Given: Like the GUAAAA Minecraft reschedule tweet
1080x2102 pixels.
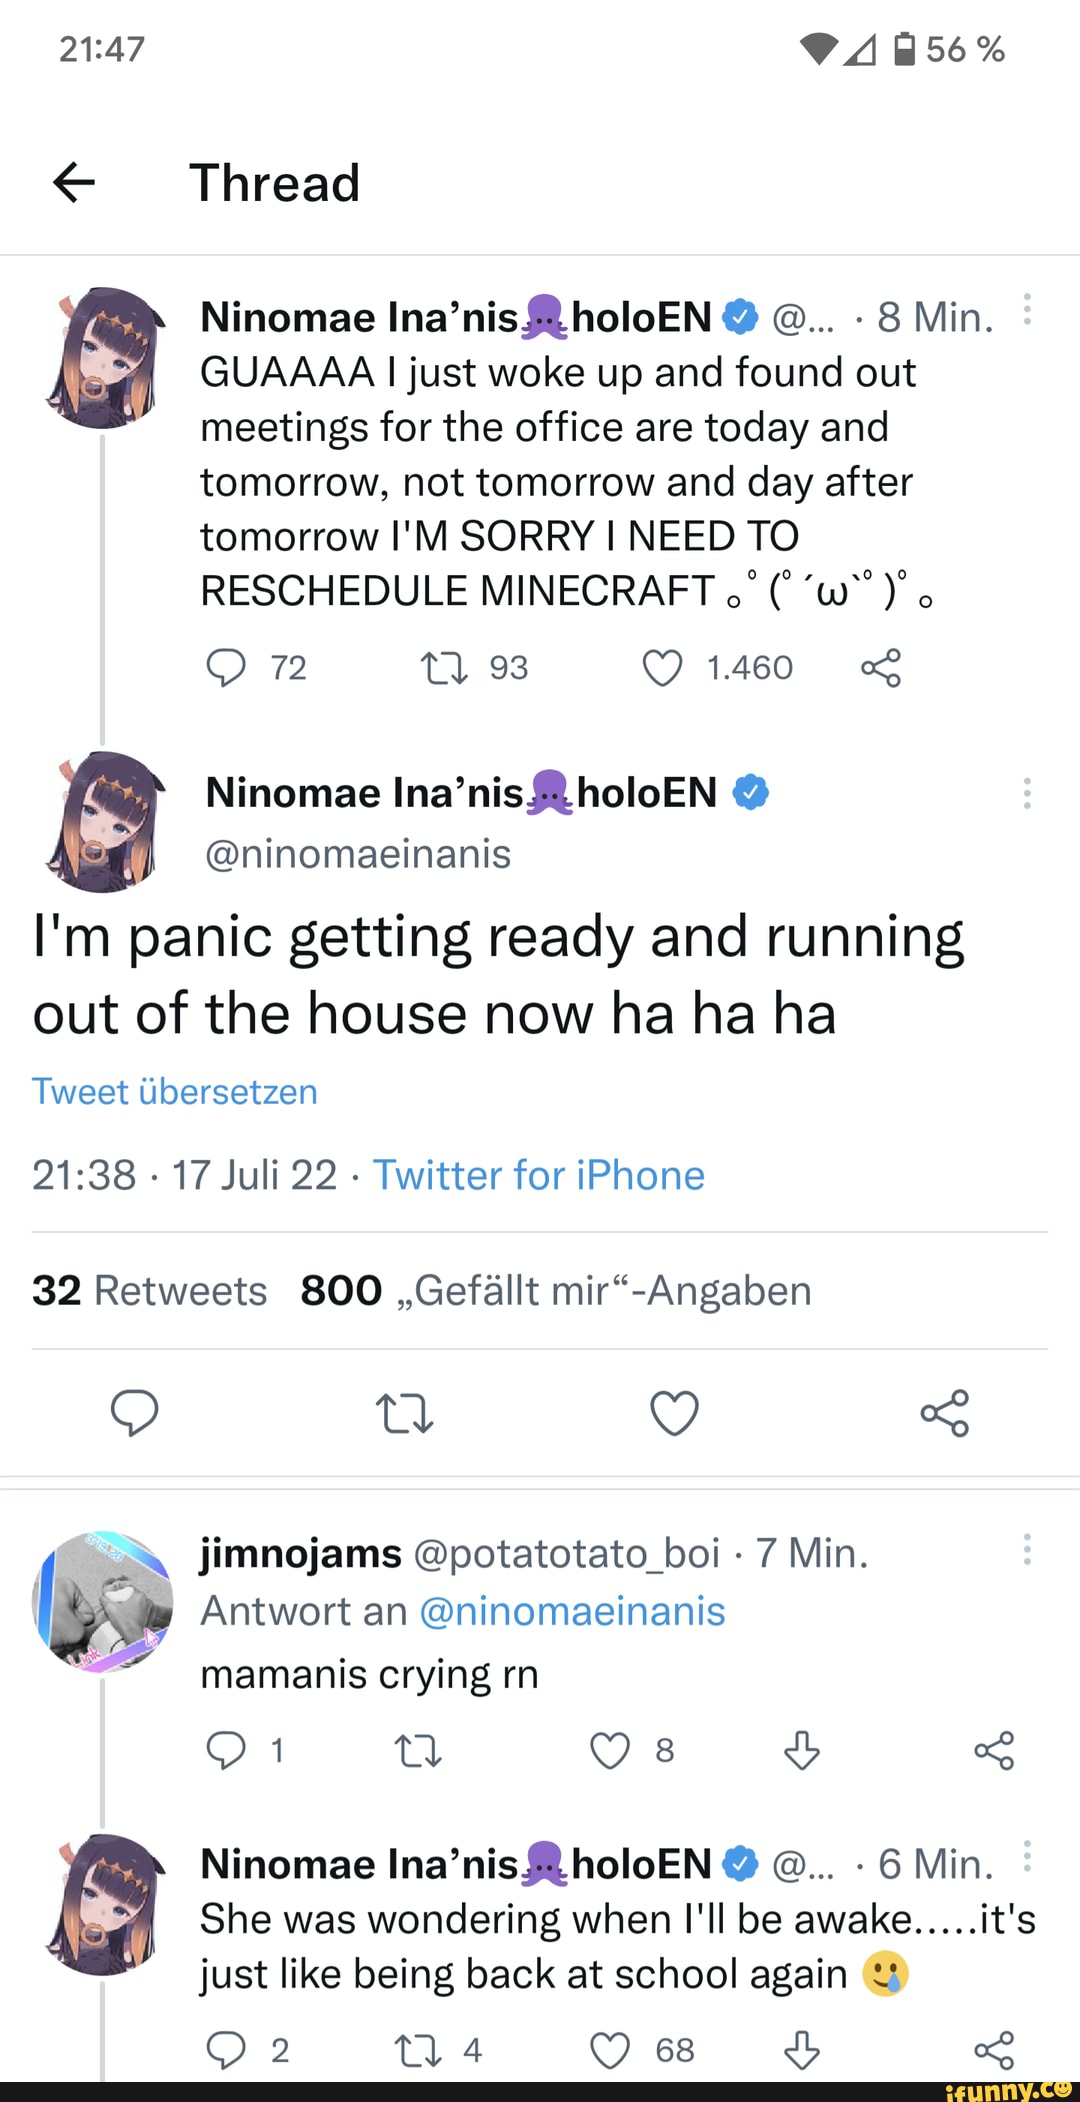Looking at the screenshot, I should (662, 668).
